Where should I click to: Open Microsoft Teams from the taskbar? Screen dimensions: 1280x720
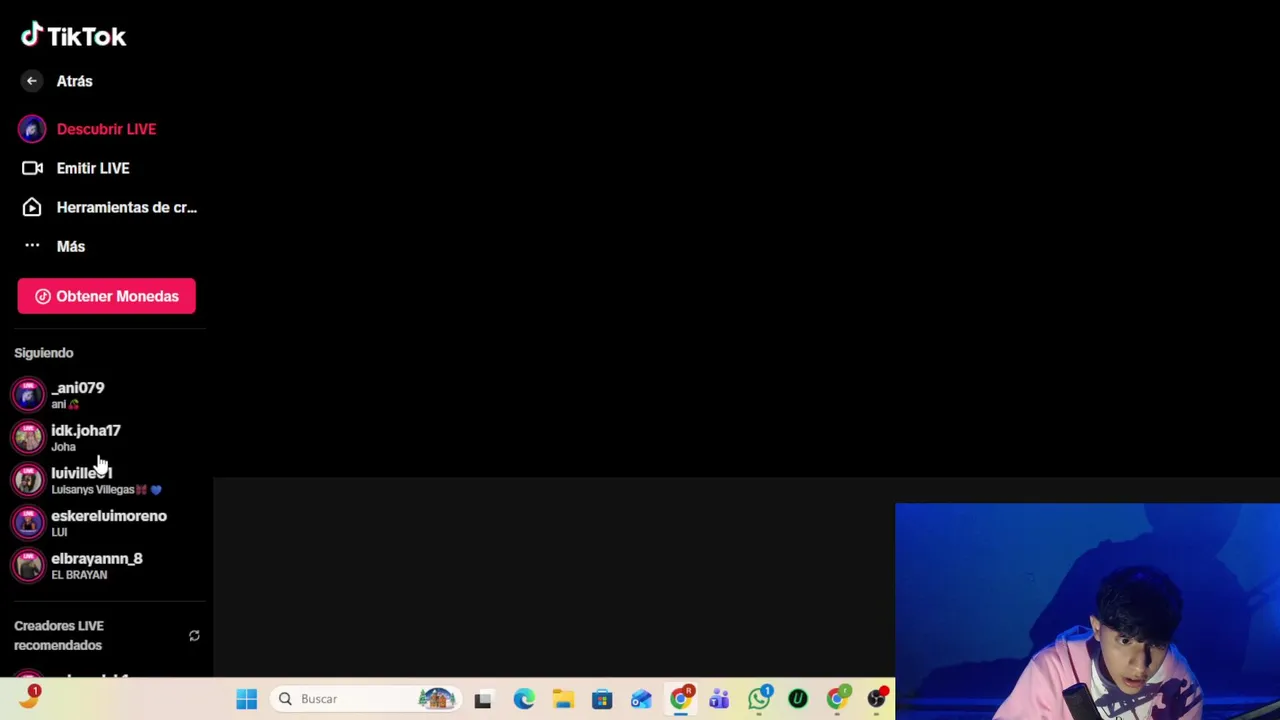tap(719, 699)
